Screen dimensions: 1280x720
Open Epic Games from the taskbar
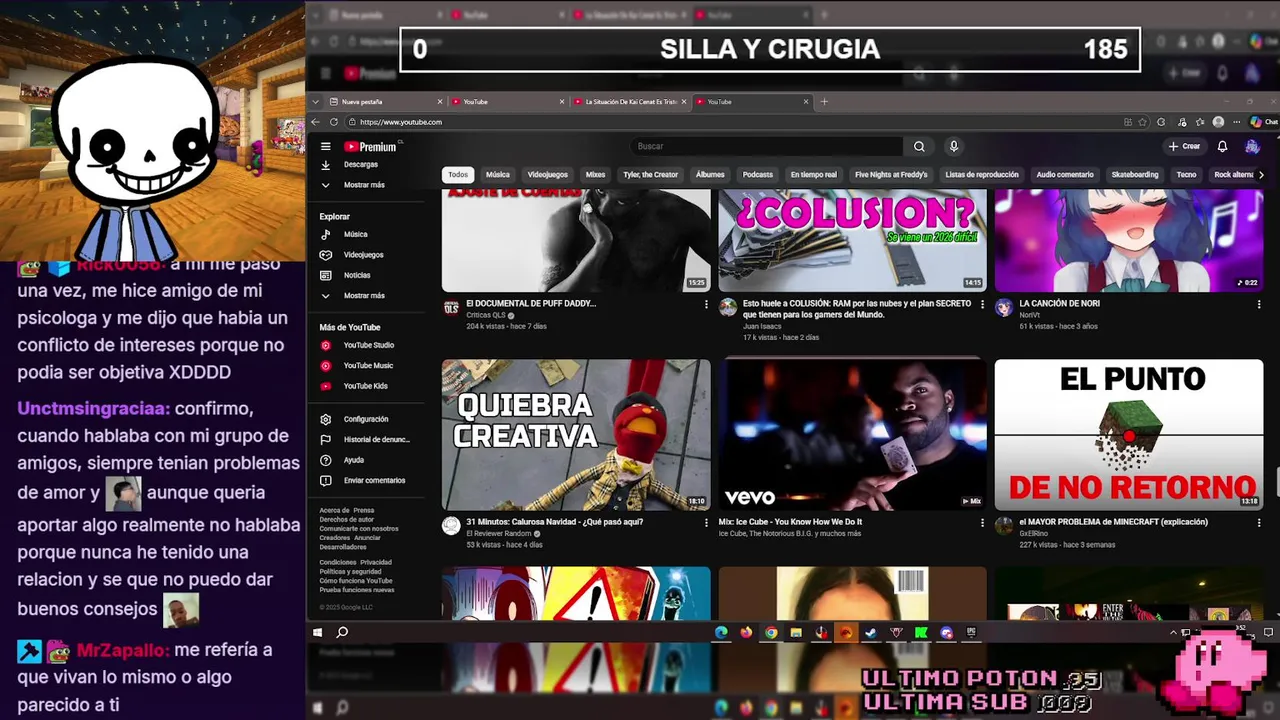click(971, 632)
